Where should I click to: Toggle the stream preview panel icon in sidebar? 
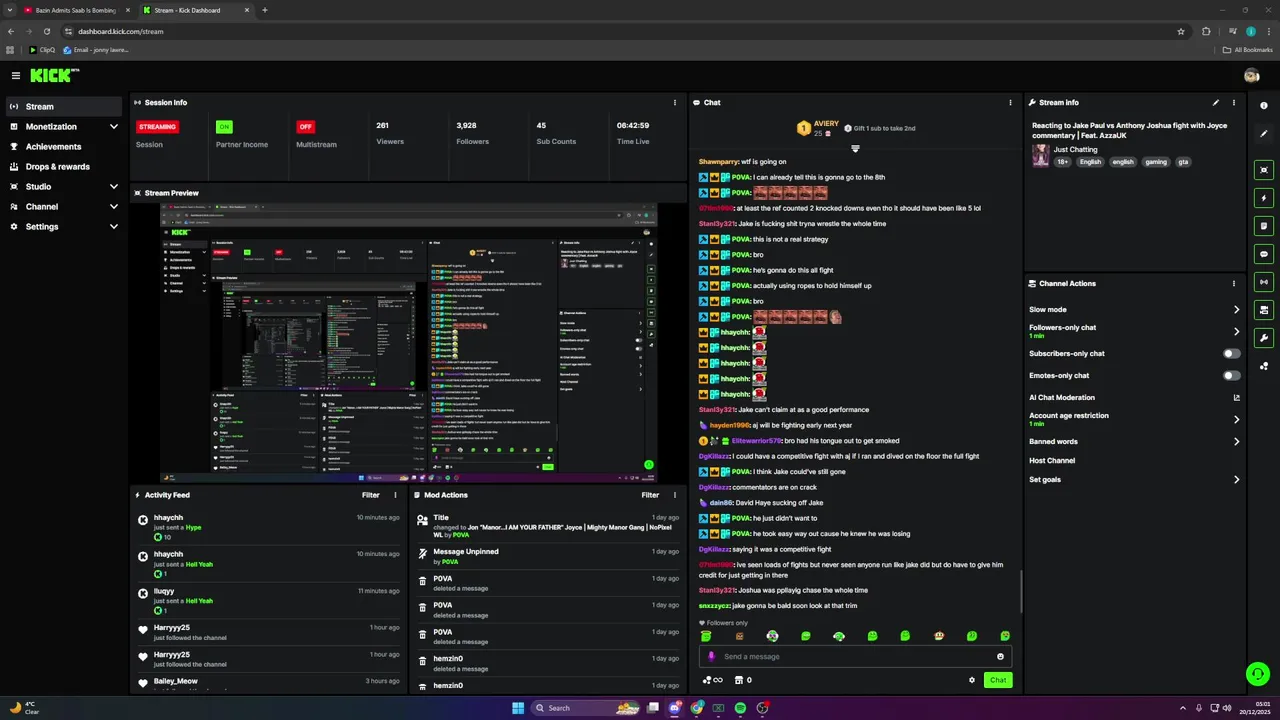pos(1264,170)
